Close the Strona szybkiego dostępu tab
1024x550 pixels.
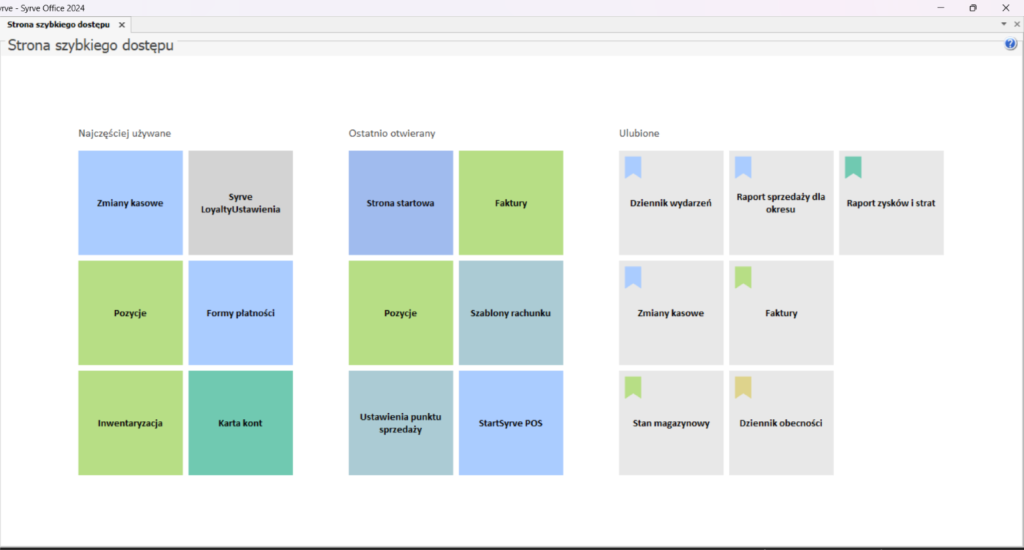121,24
